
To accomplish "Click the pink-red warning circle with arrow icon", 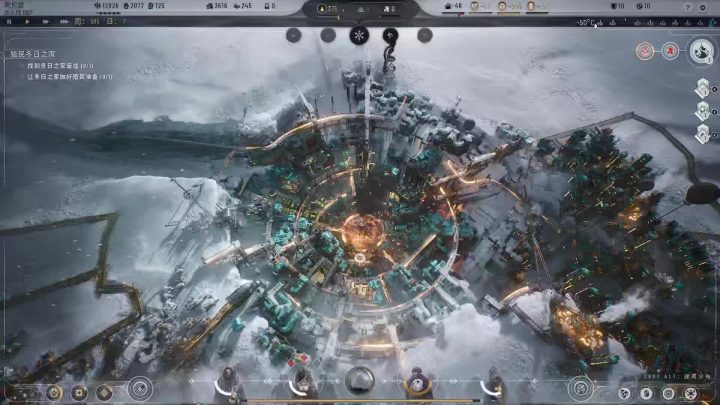I will pyautogui.click(x=645, y=51).
